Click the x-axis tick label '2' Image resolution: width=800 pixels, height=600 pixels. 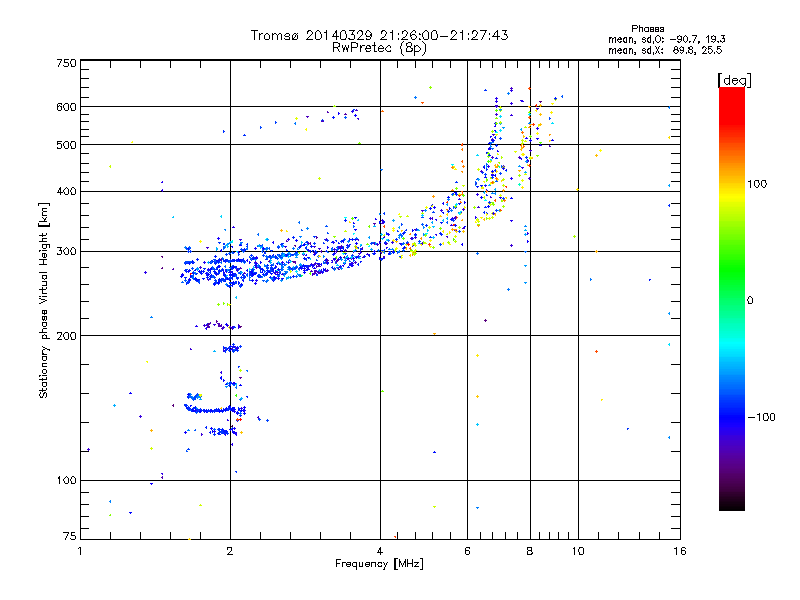(230, 551)
